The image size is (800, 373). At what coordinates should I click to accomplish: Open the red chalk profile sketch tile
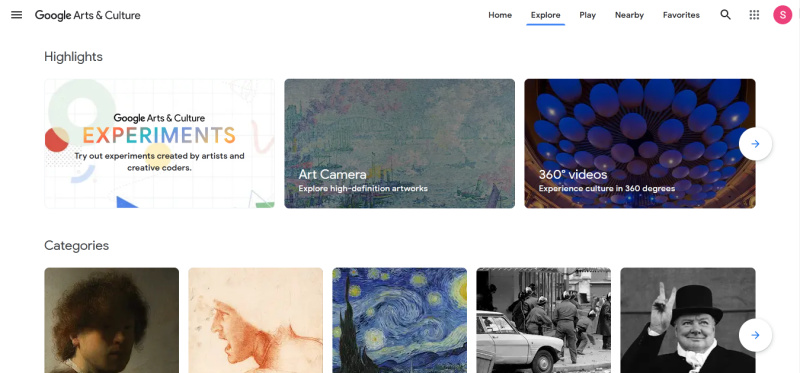(256, 320)
